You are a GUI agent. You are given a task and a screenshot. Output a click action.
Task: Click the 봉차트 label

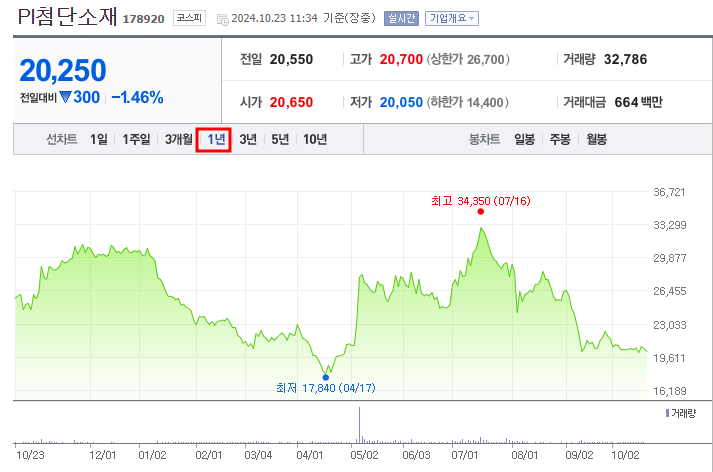pyautogui.click(x=485, y=139)
